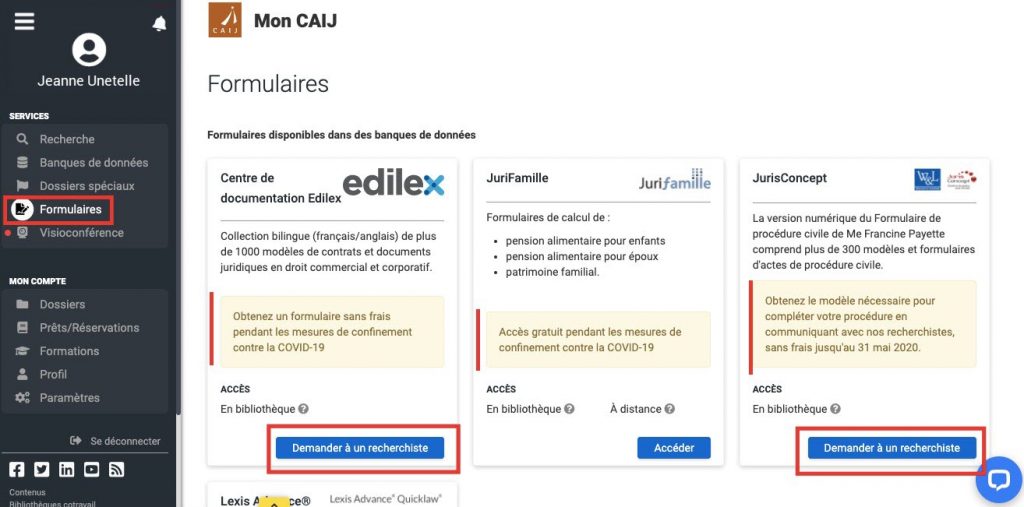Click JurisConcept's En bibliothèque help icon

pyautogui.click(x=835, y=409)
